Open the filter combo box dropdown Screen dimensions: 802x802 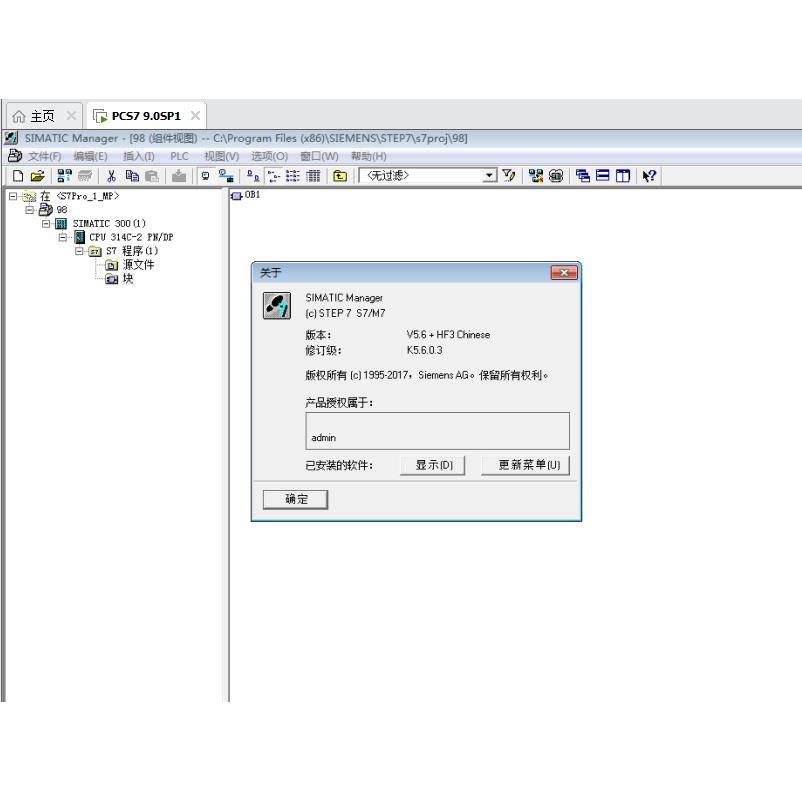point(490,176)
